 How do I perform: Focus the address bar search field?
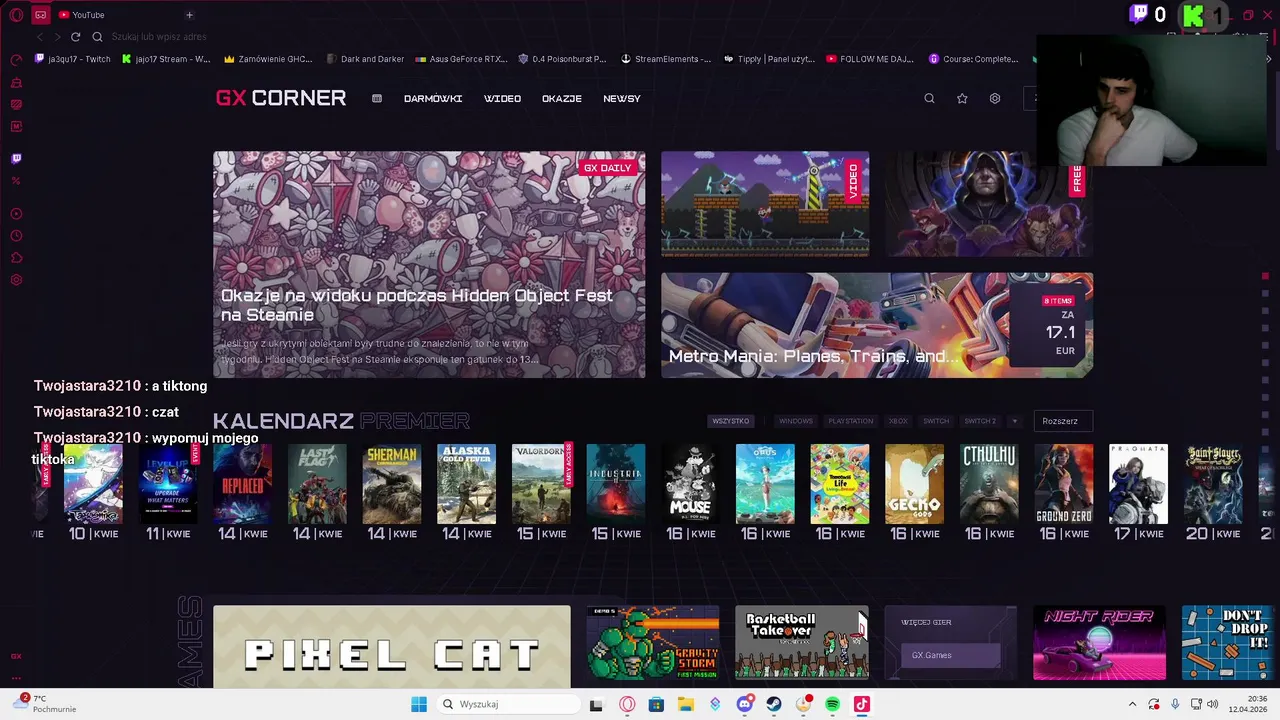click(x=159, y=37)
